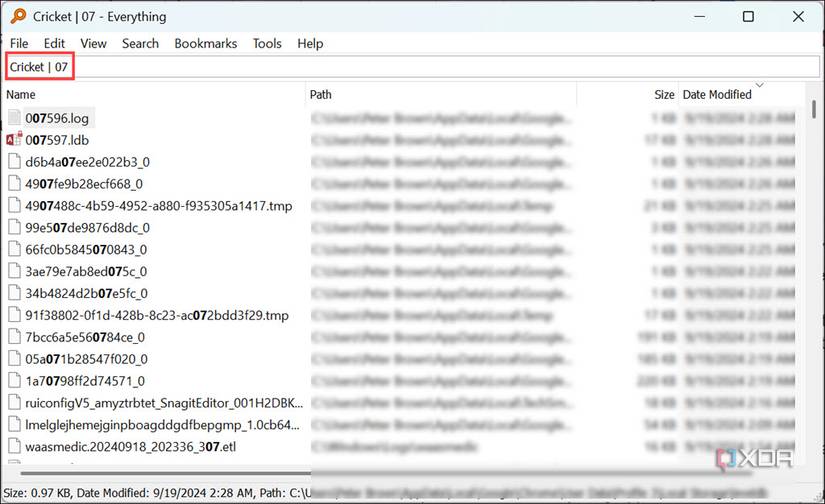Select the file name waasmedic.20240918_202336_307.etl
825x504 pixels.
coord(130,447)
